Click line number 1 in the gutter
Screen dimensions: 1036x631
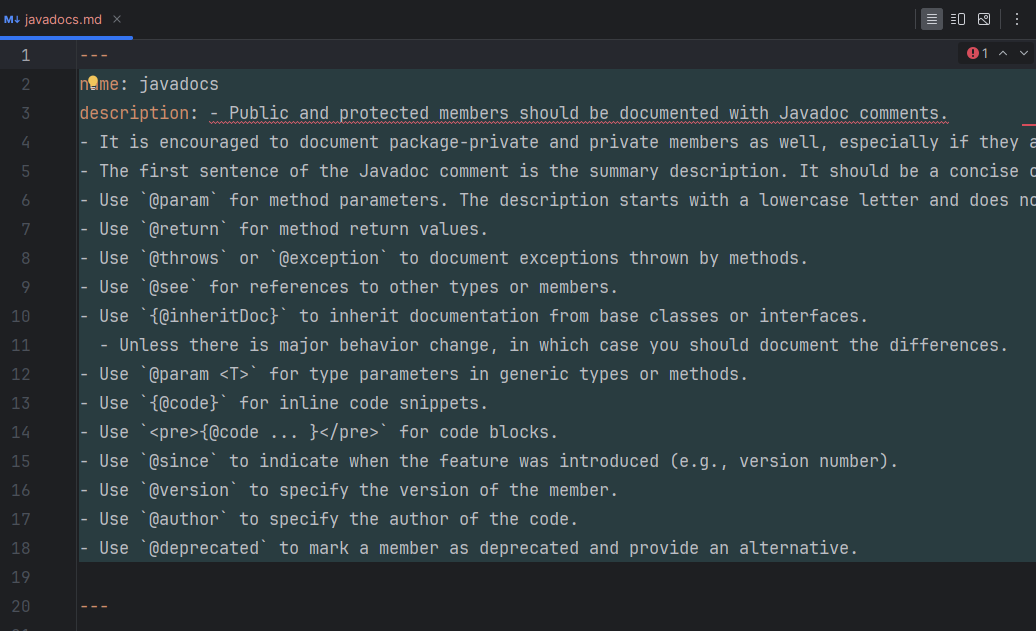point(25,56)
